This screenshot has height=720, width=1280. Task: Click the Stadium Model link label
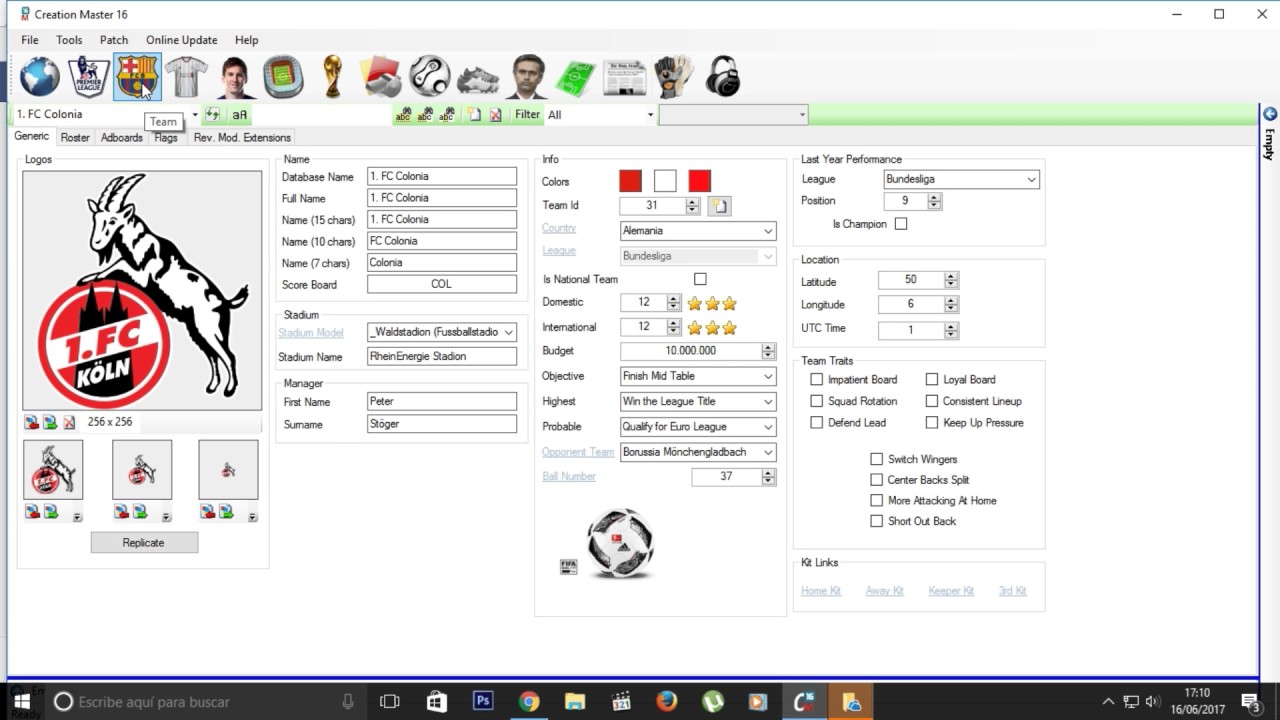(311, 332)
